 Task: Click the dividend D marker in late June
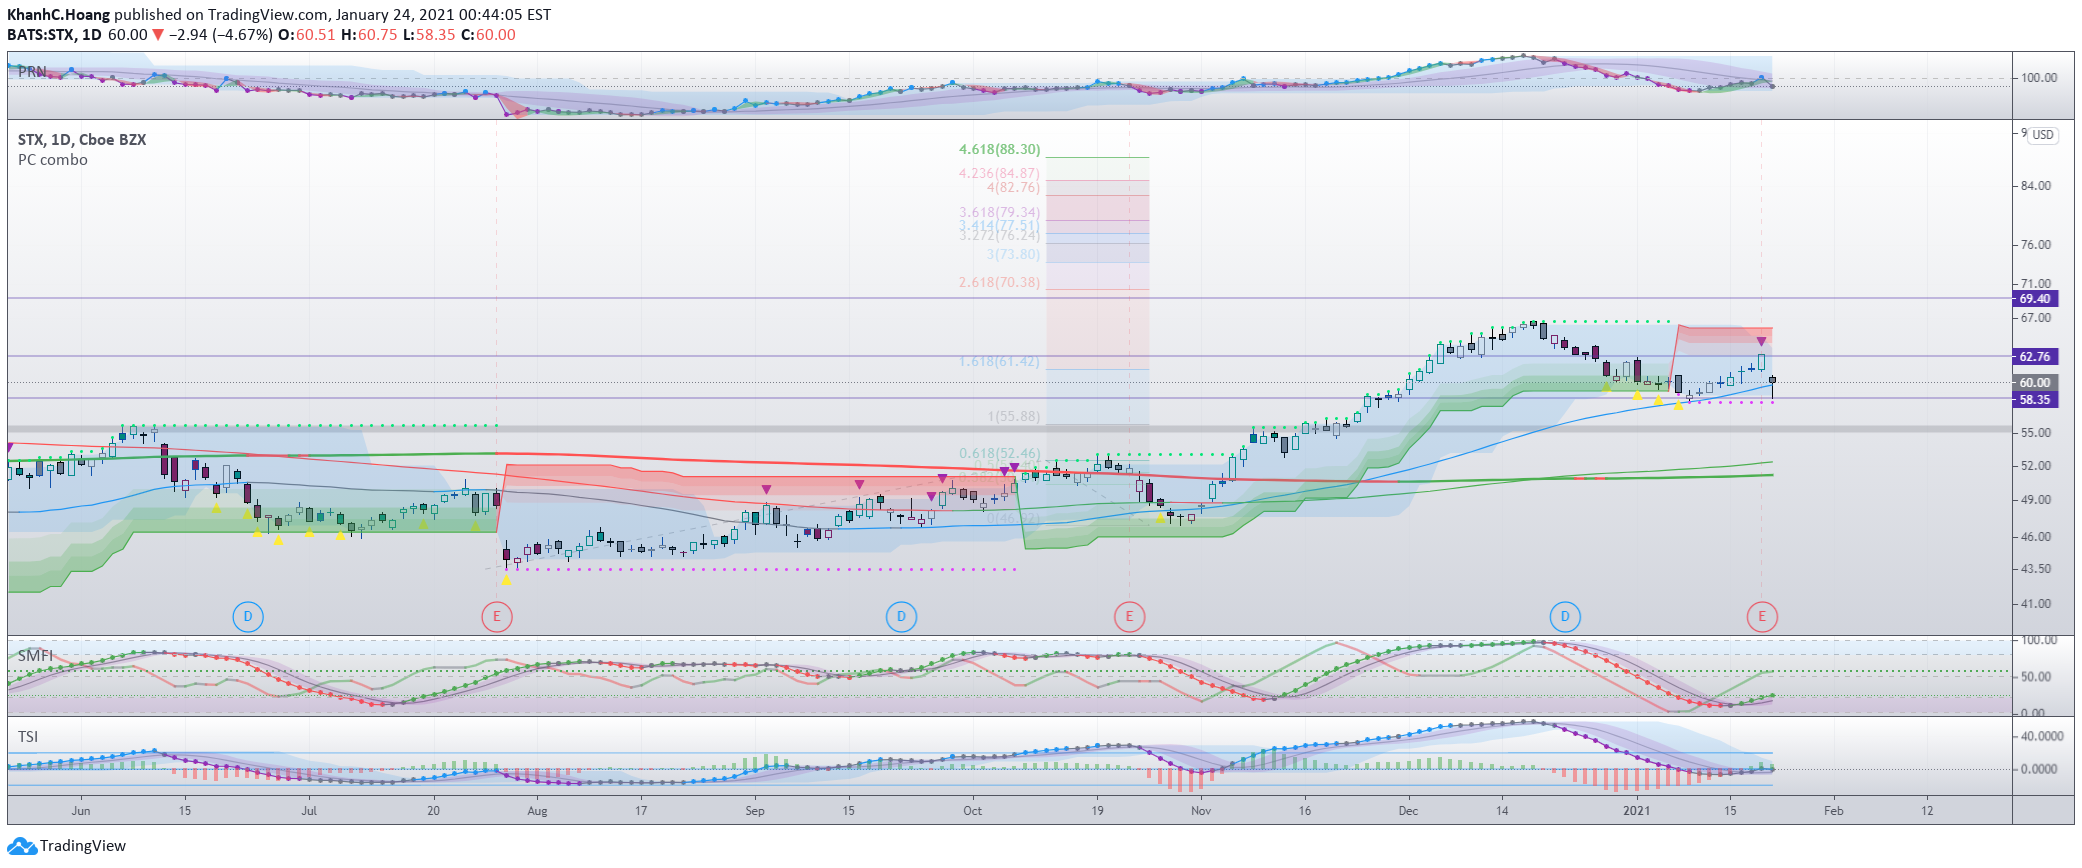[x=248, y=617]
